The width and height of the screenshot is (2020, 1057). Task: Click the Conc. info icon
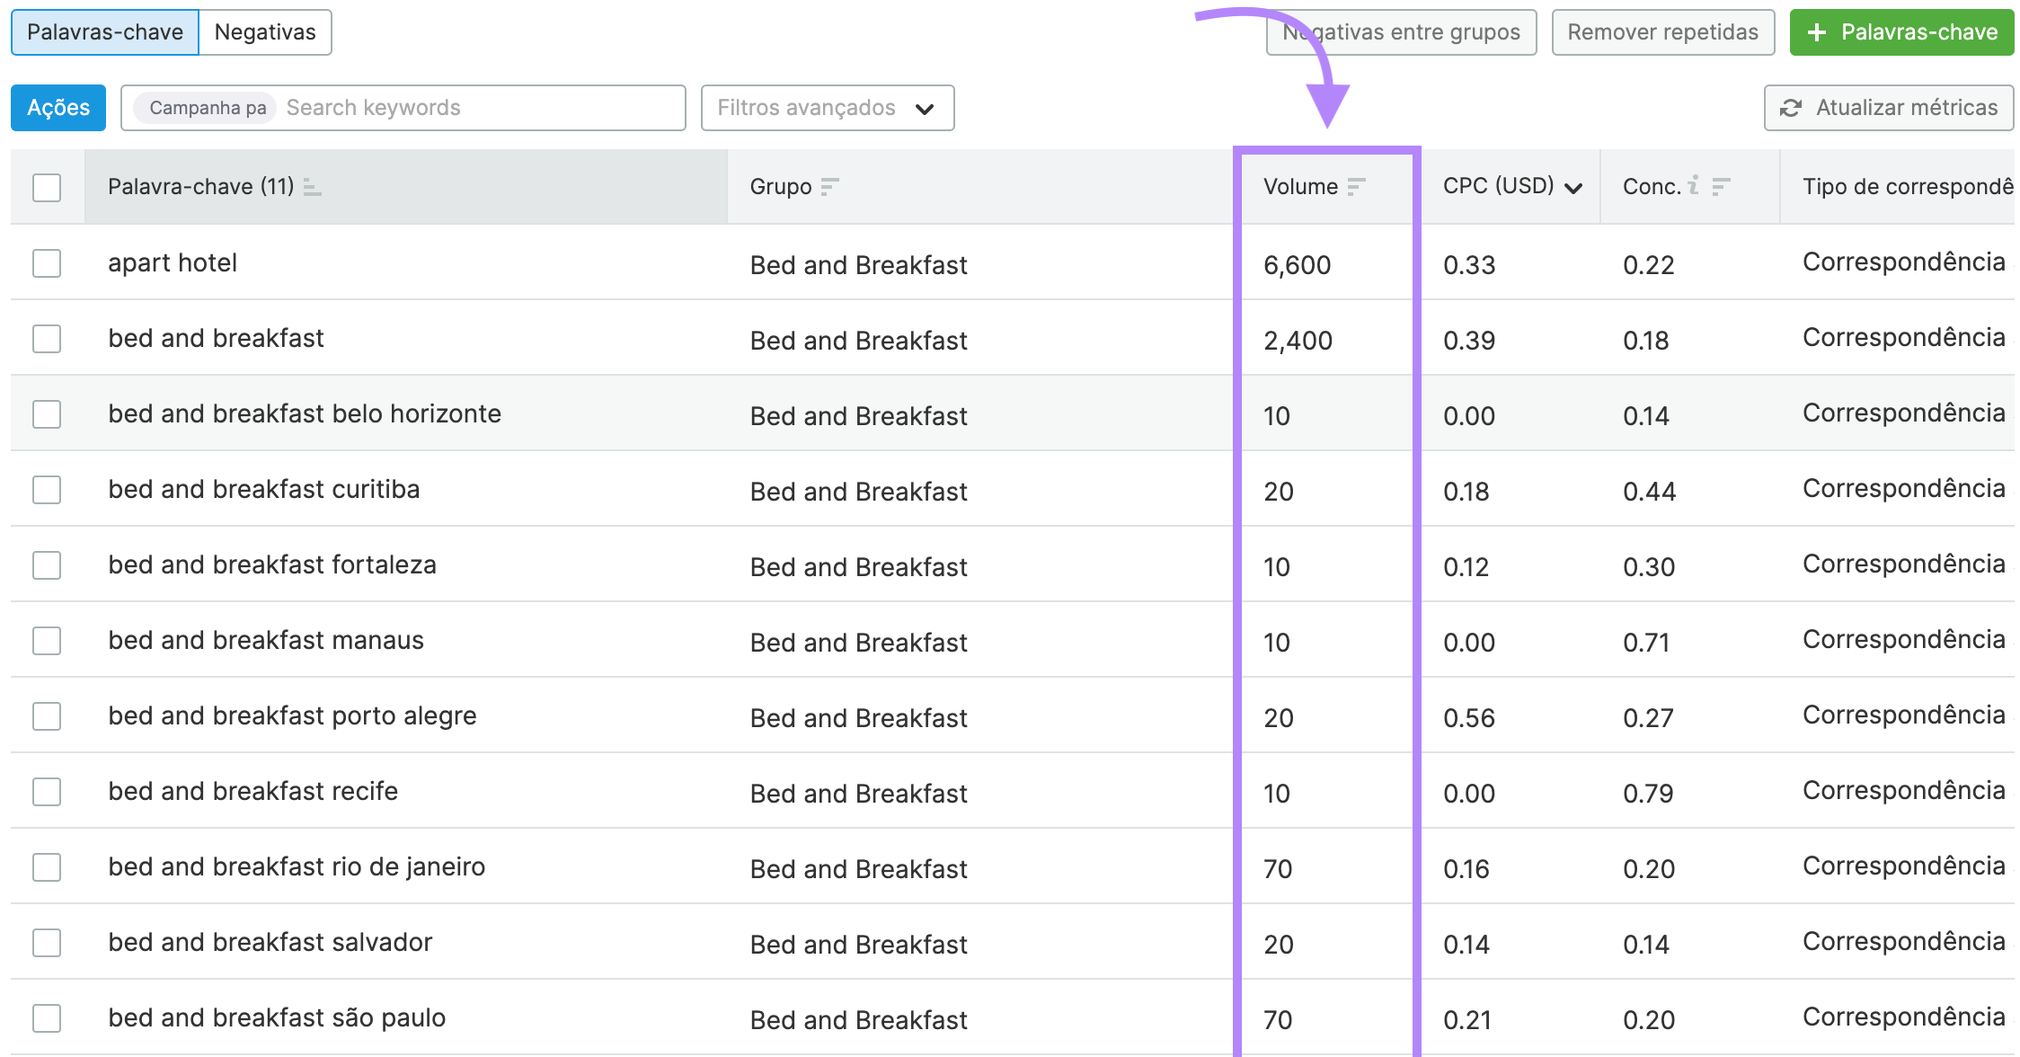tap(1693, 186)
